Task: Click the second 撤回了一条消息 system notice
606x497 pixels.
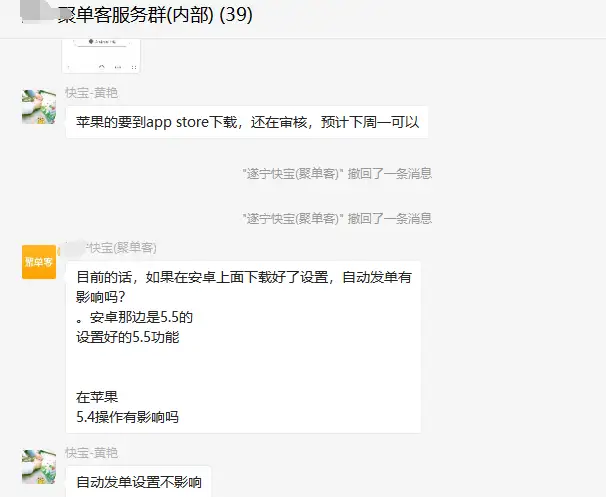Action: pyautogui.click(x=337, y=218)
